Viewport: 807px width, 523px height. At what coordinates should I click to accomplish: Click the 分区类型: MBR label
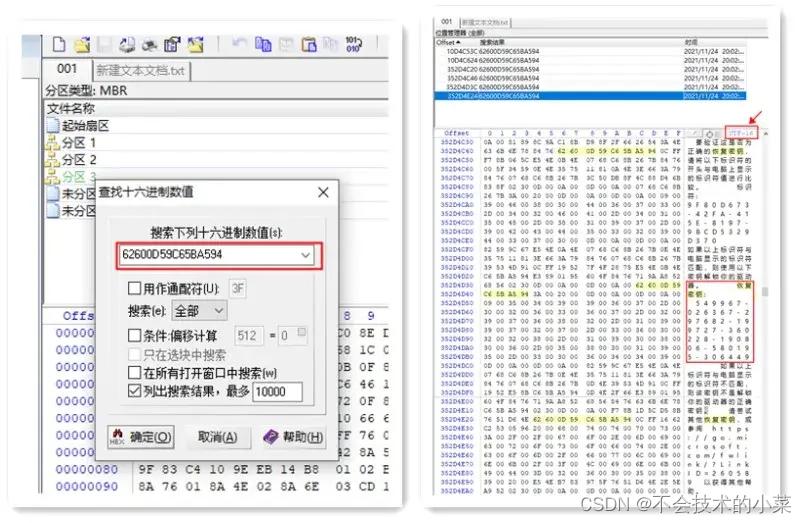(x=86, y=91)
